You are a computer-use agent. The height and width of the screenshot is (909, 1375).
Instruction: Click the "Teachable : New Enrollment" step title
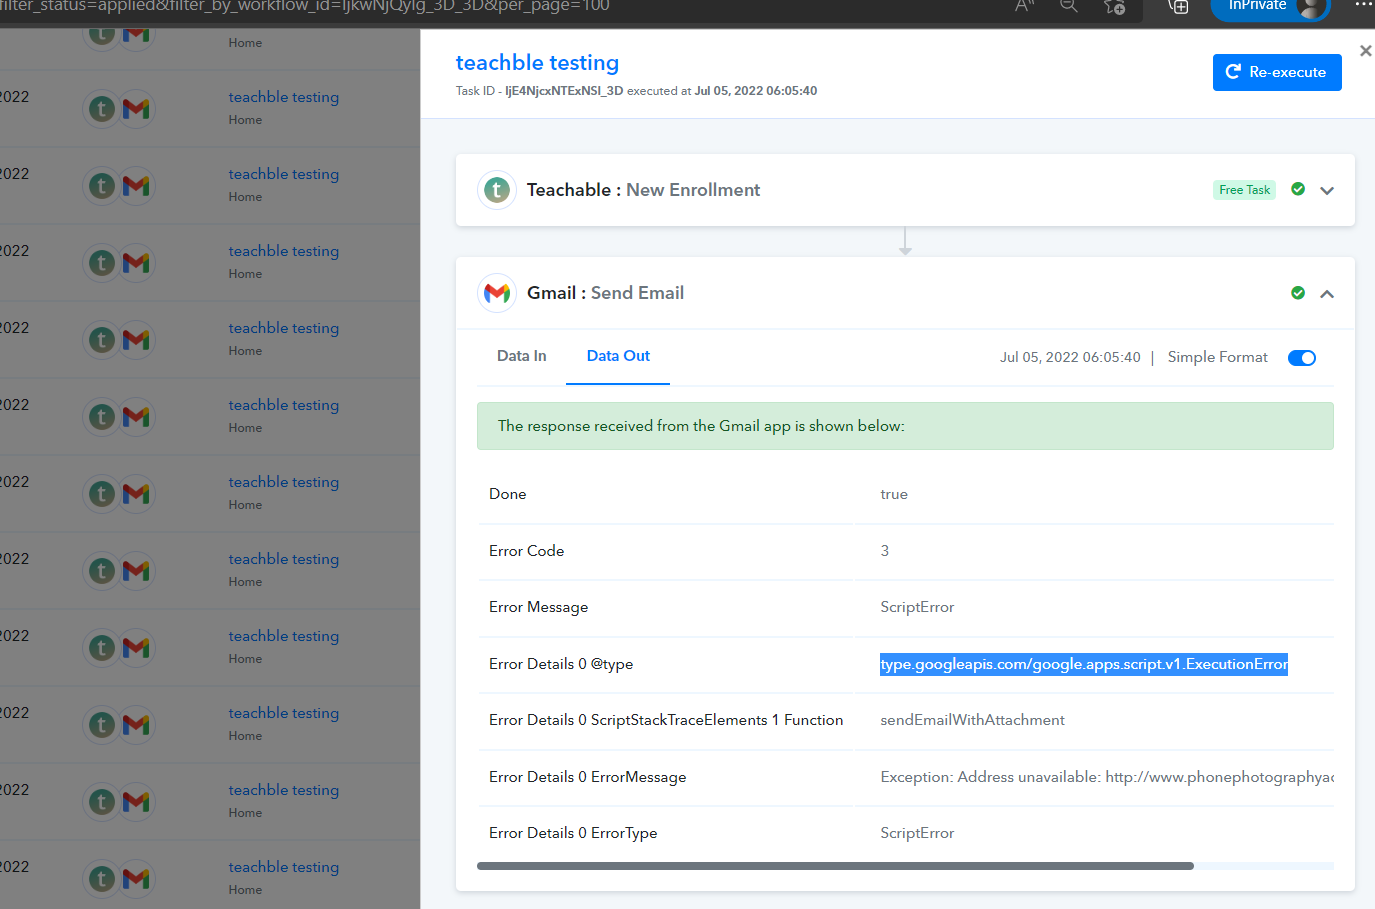click(x=643, y=190)
